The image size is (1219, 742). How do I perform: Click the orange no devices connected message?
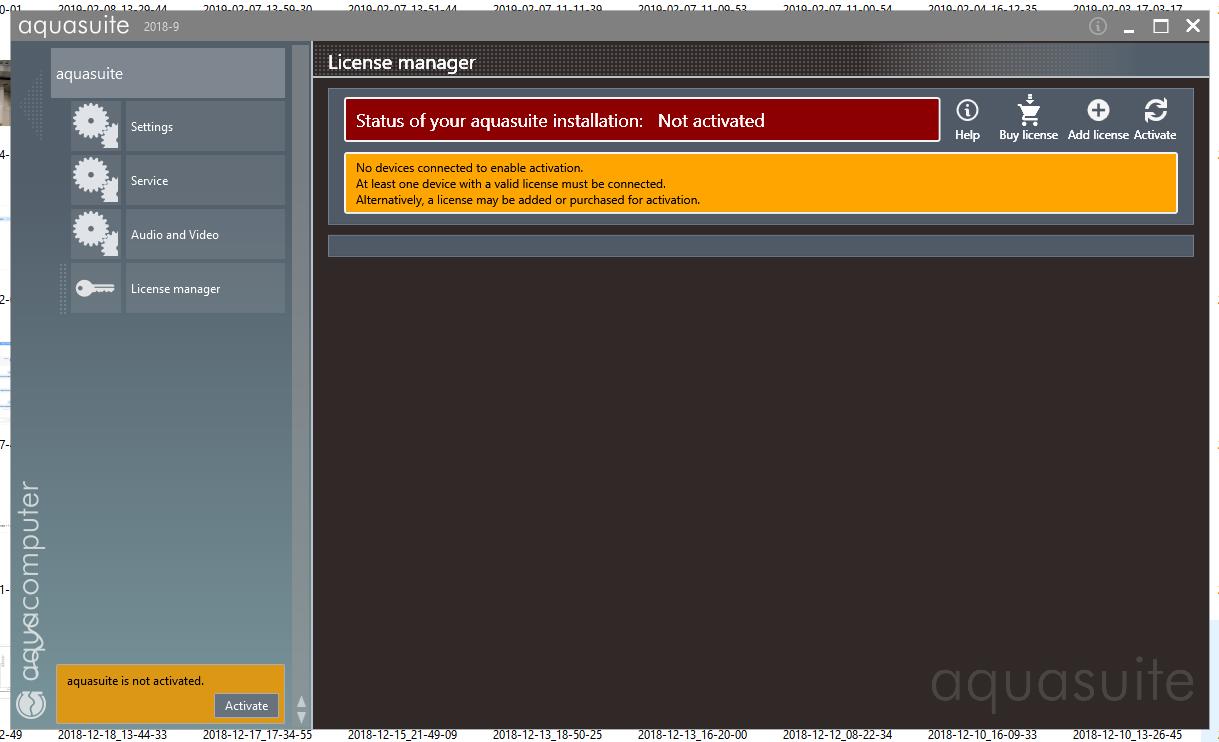tap(761, 183)
